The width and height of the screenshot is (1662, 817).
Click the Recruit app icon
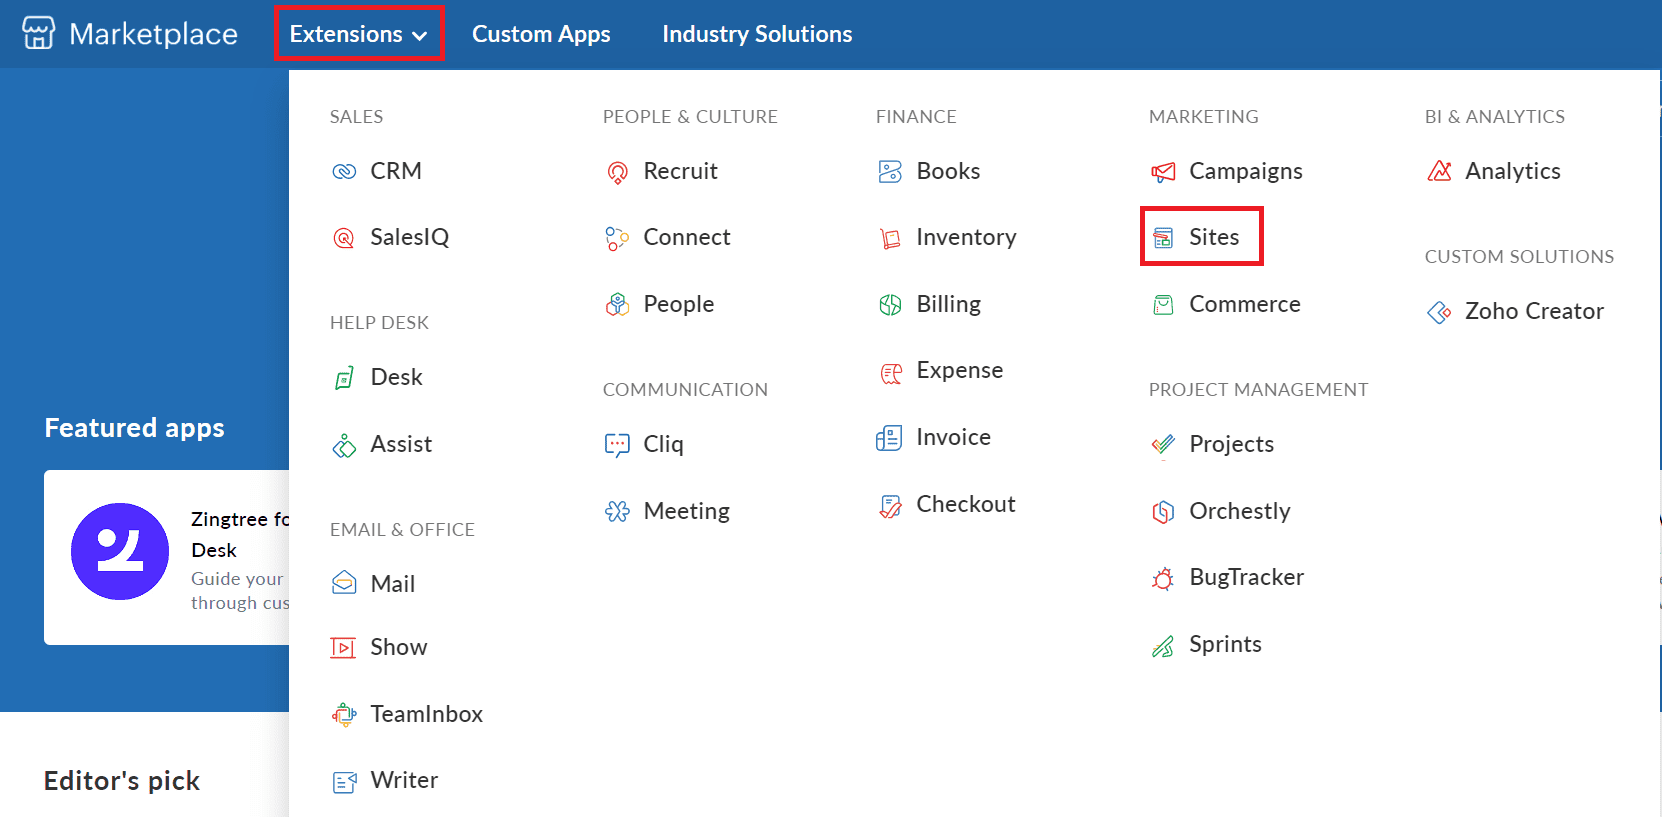[x=617, y=173]
